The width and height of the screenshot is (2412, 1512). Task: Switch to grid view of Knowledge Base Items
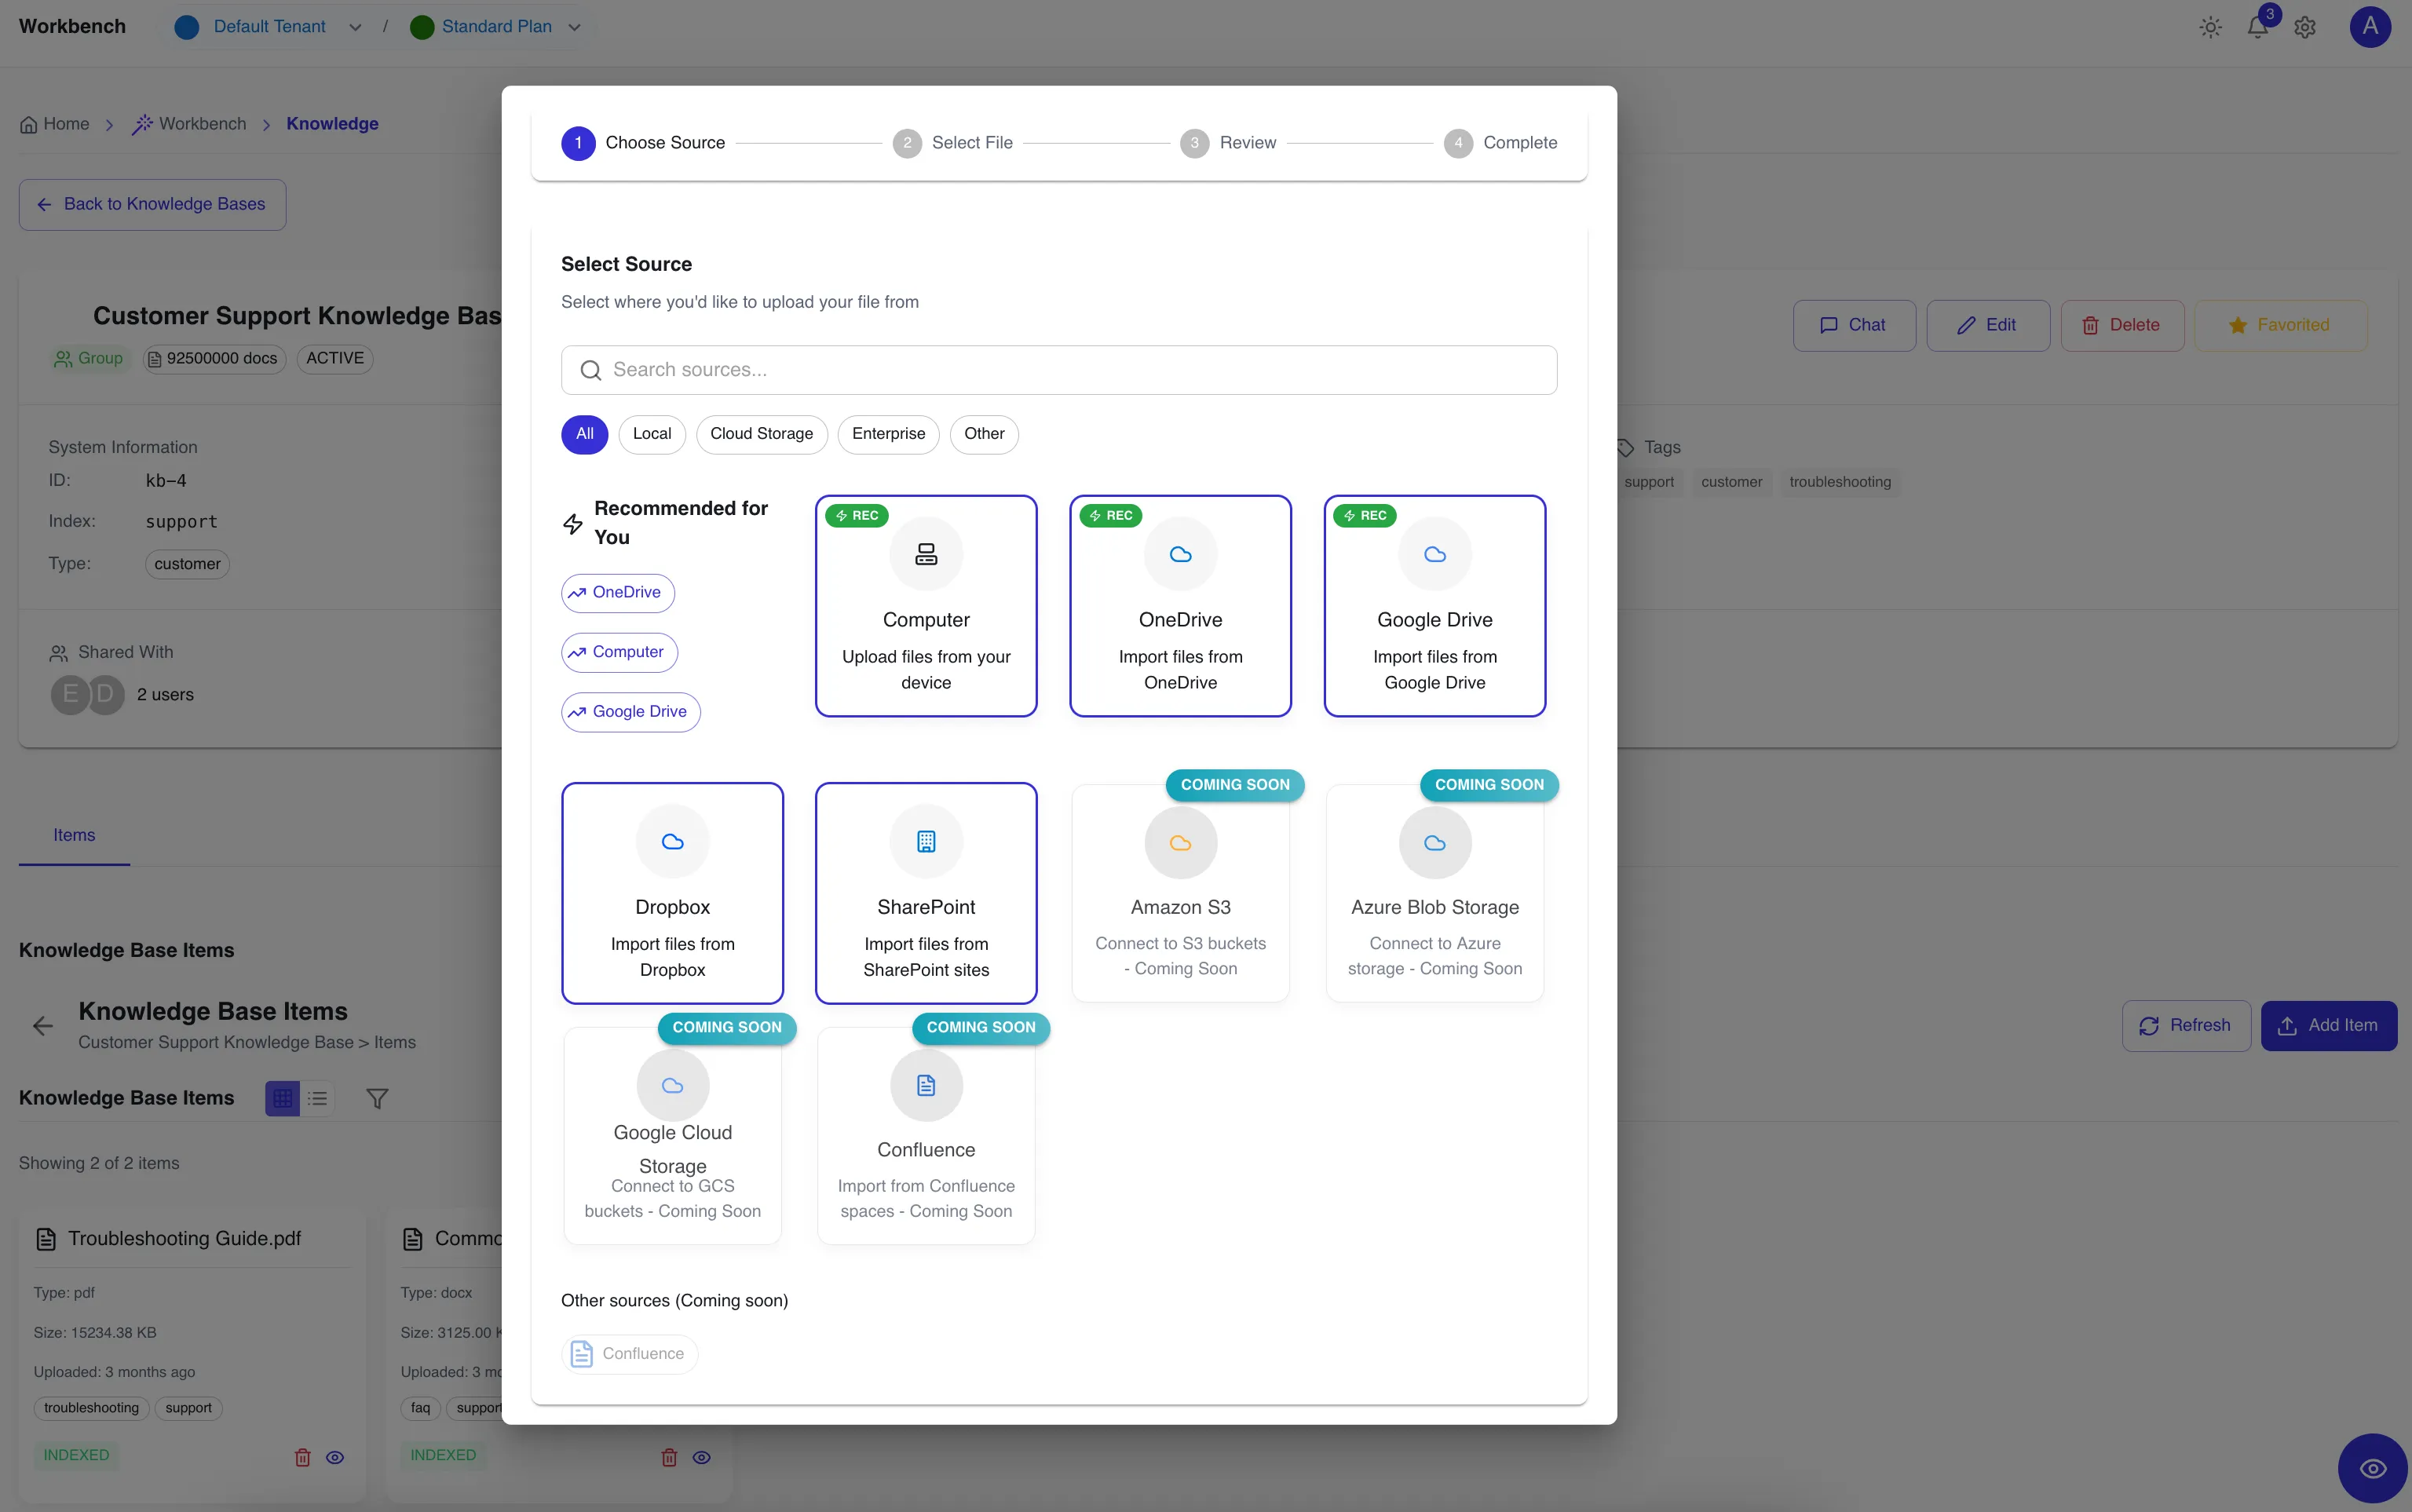tap(283, 1099)
